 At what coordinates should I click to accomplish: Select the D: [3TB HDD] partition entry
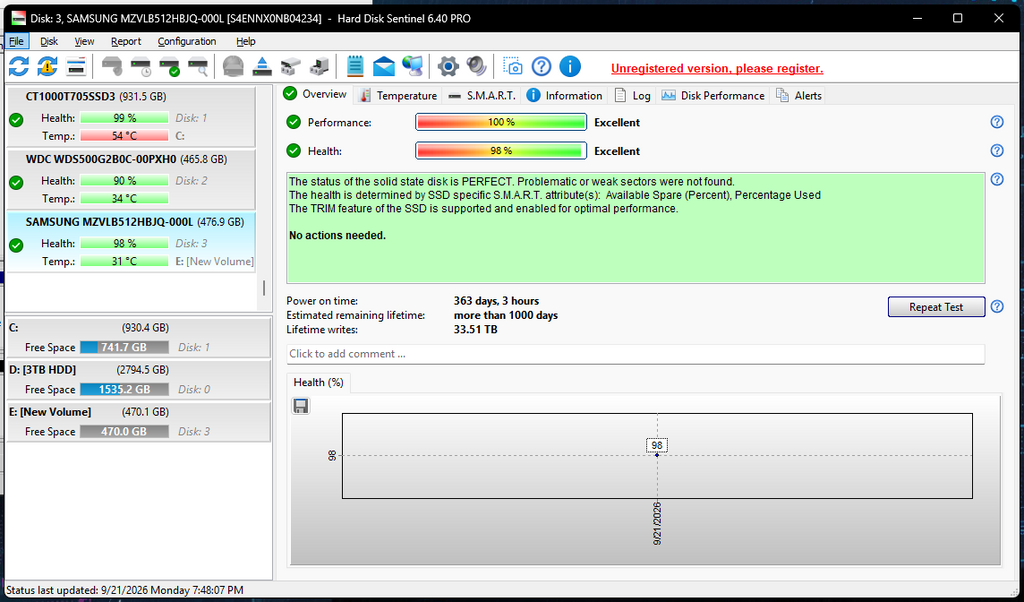click(x=138, y=379)
